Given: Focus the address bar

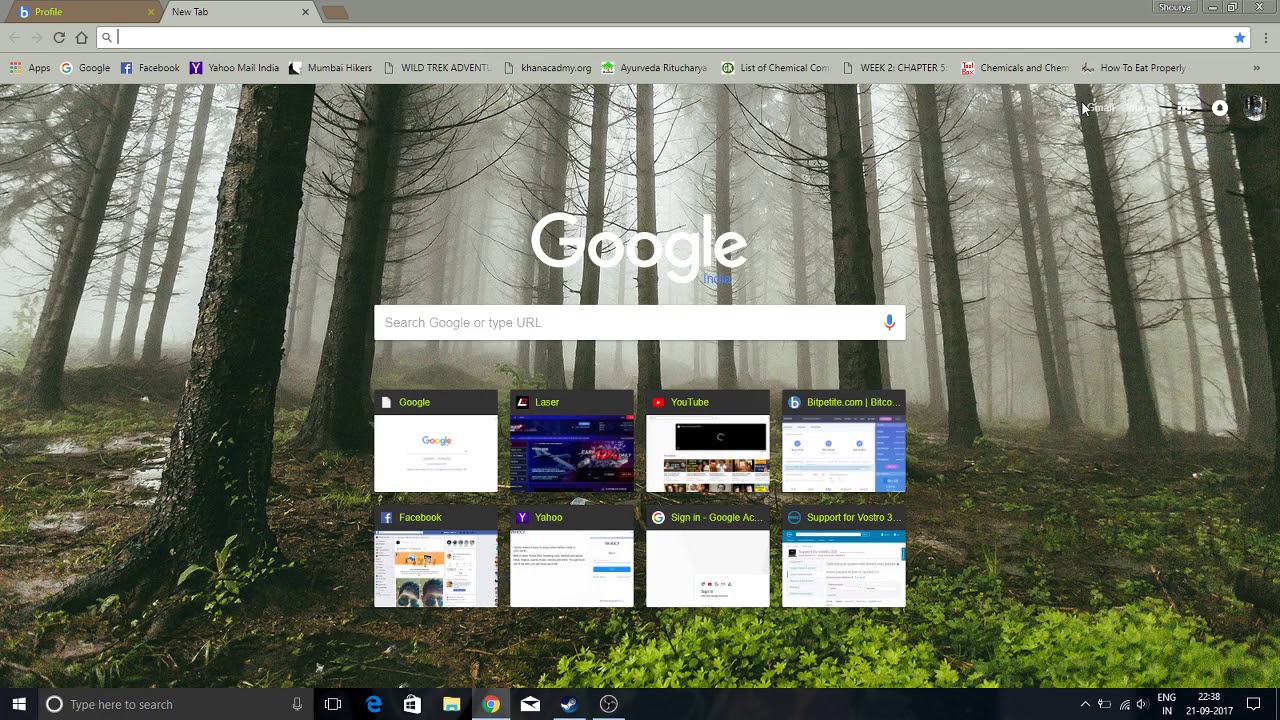Looking at the screenshot, I should [670, 37].
